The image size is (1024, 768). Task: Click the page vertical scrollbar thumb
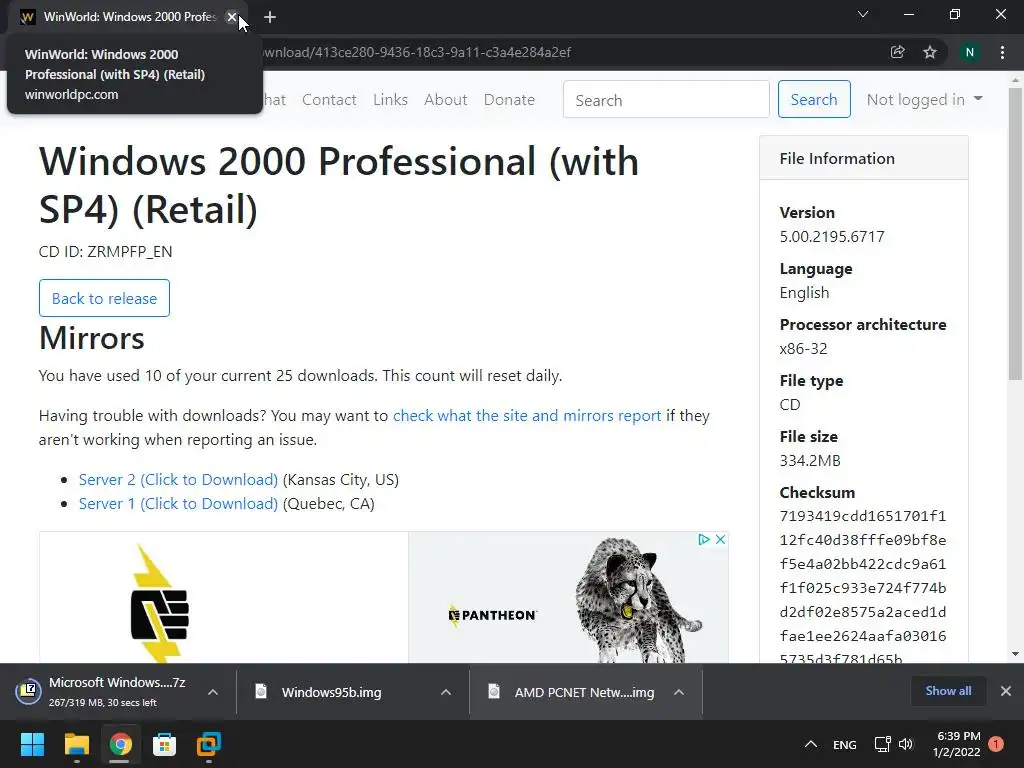click(1015, 232)
